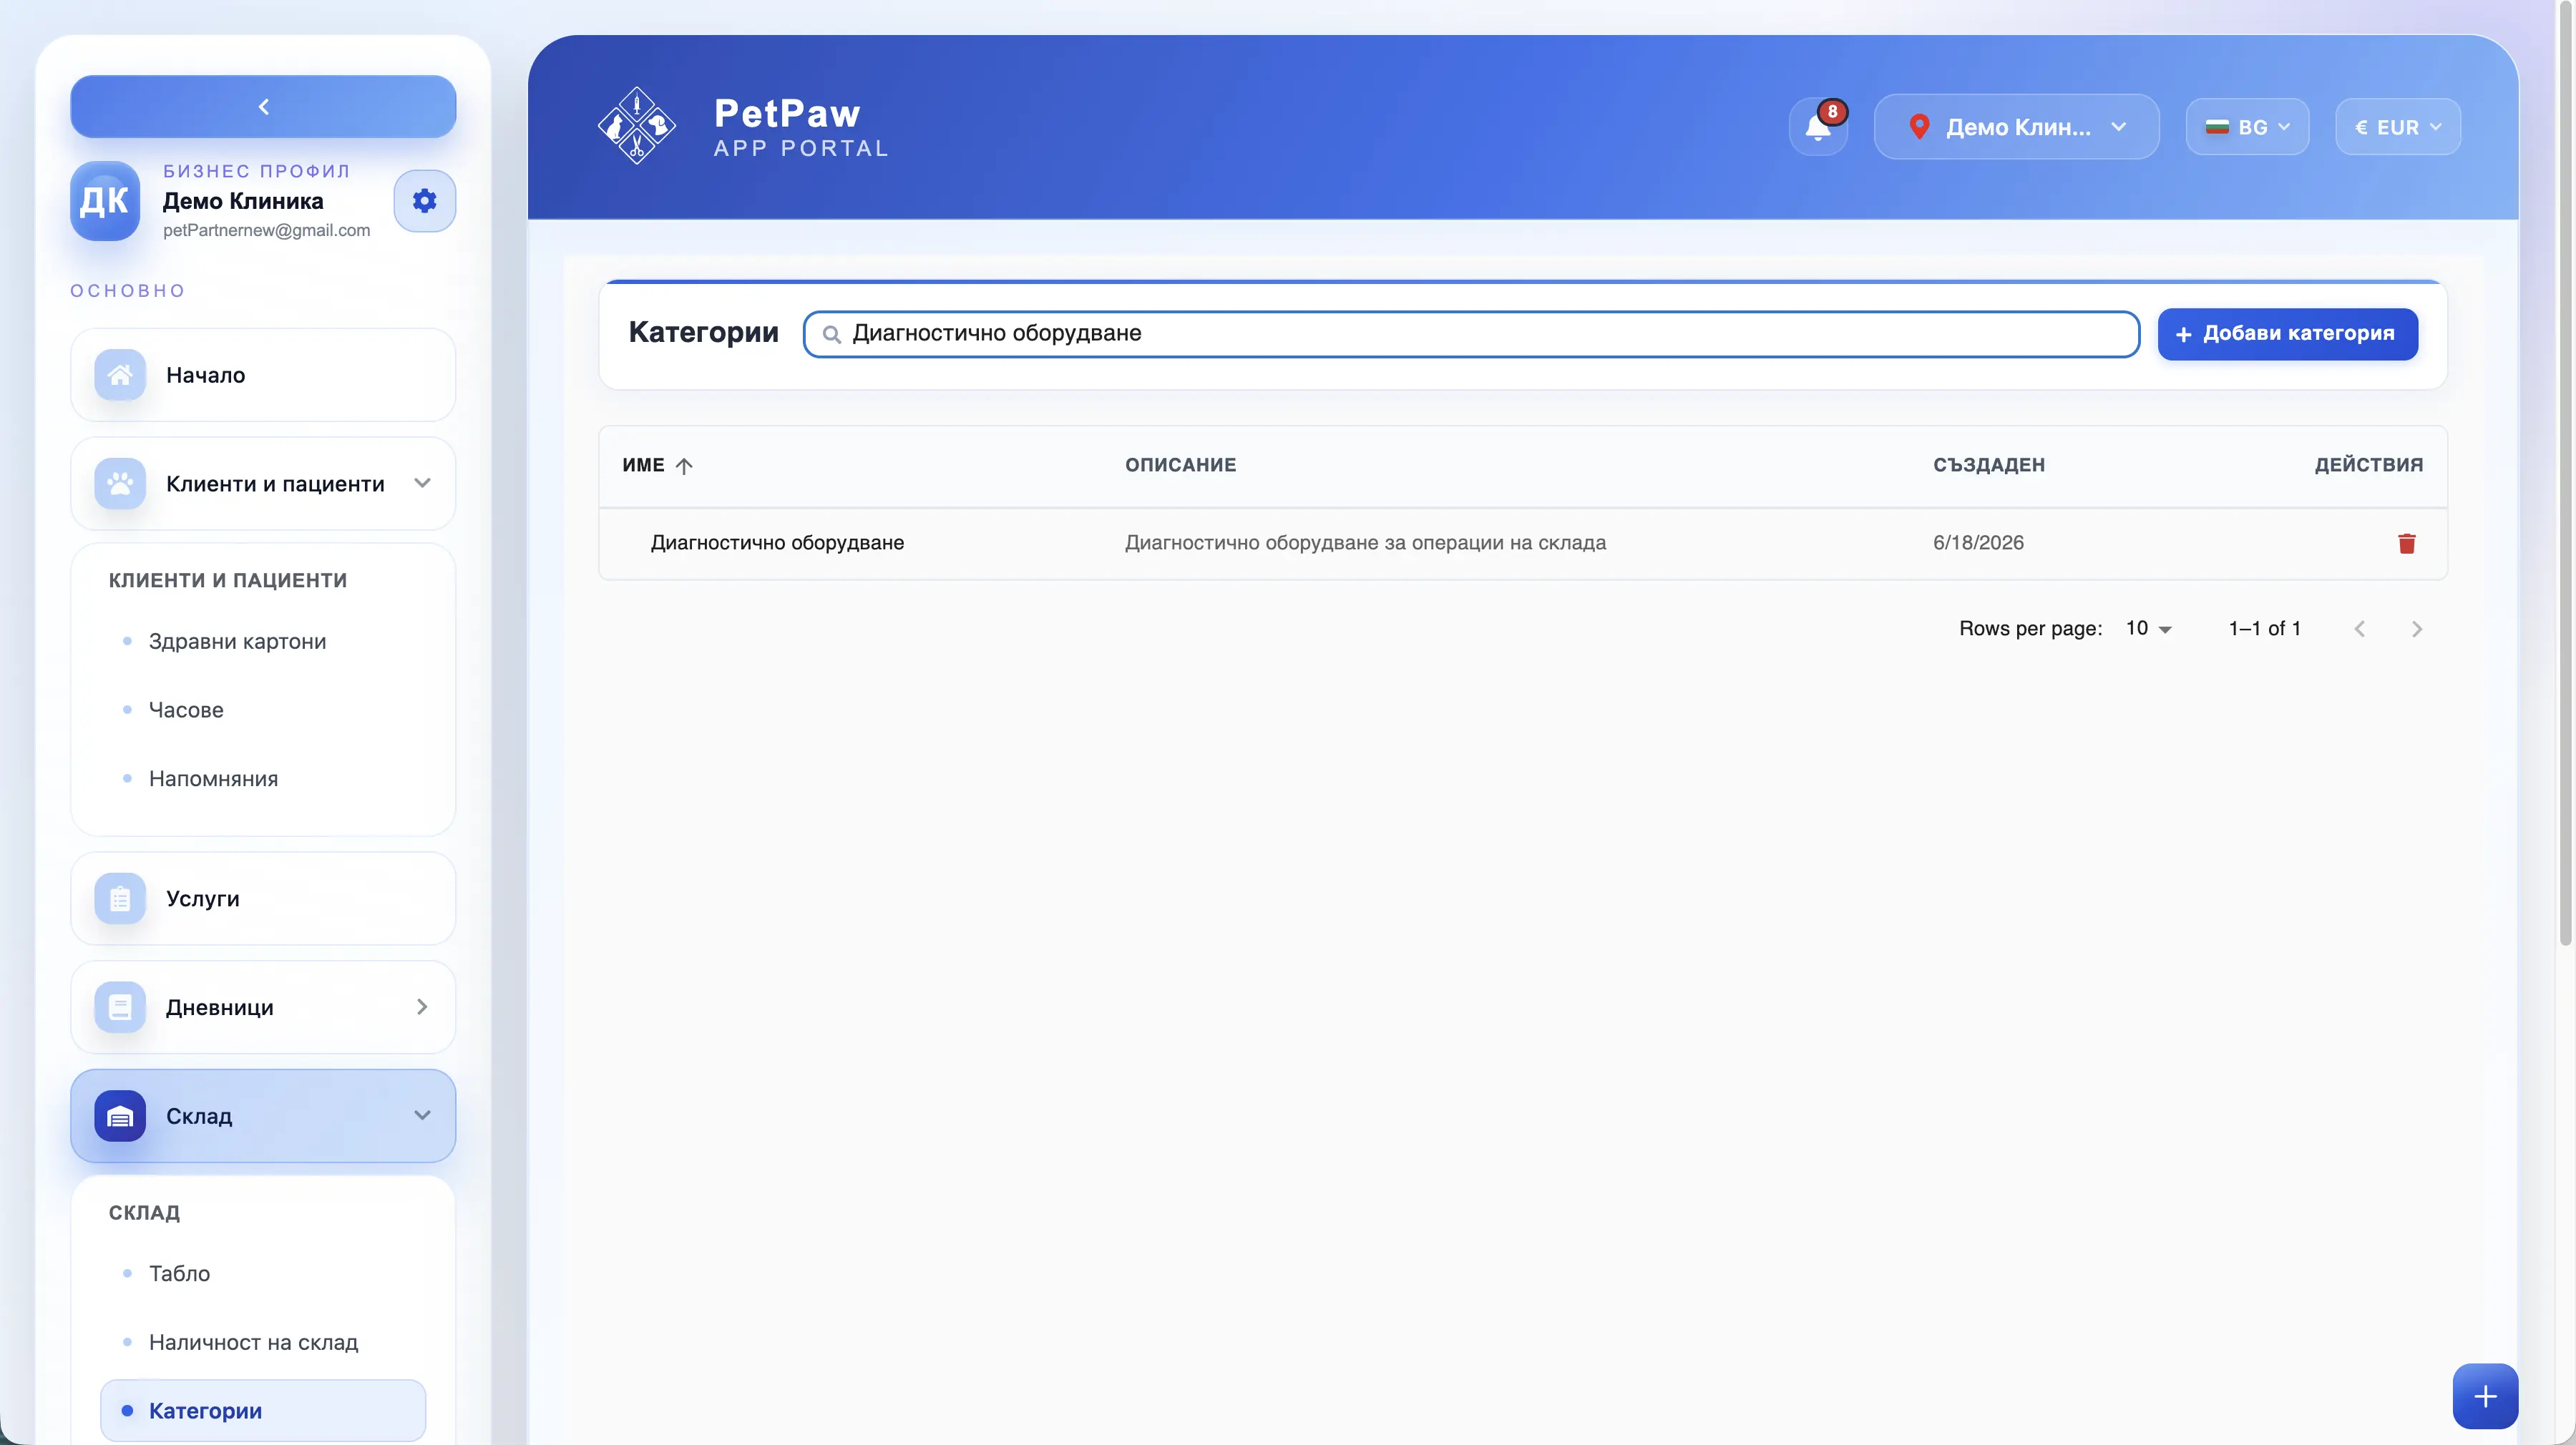Click Диагностично оборудване name cell
The height and width of the screenshot is (1445, 2576).
click(777, 543)
